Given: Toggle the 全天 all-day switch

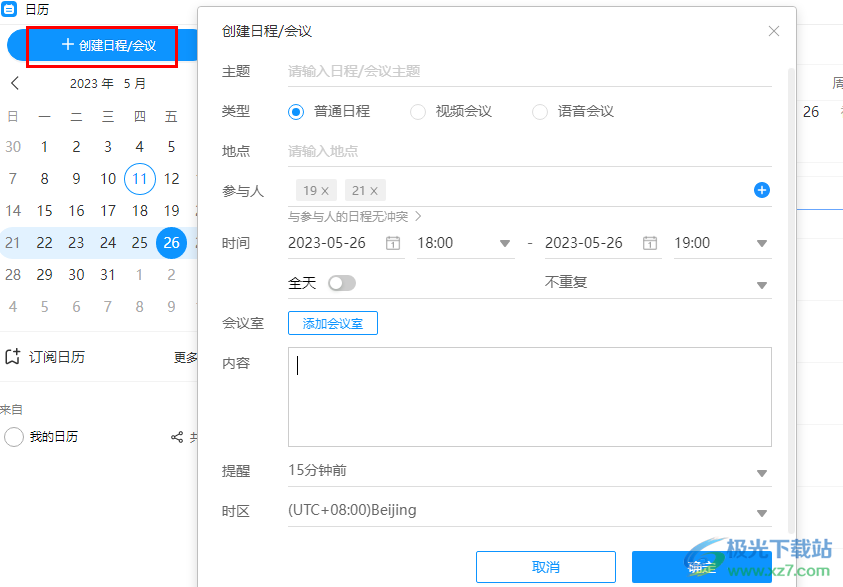Looking at the screenshot, I should [341, 283].
